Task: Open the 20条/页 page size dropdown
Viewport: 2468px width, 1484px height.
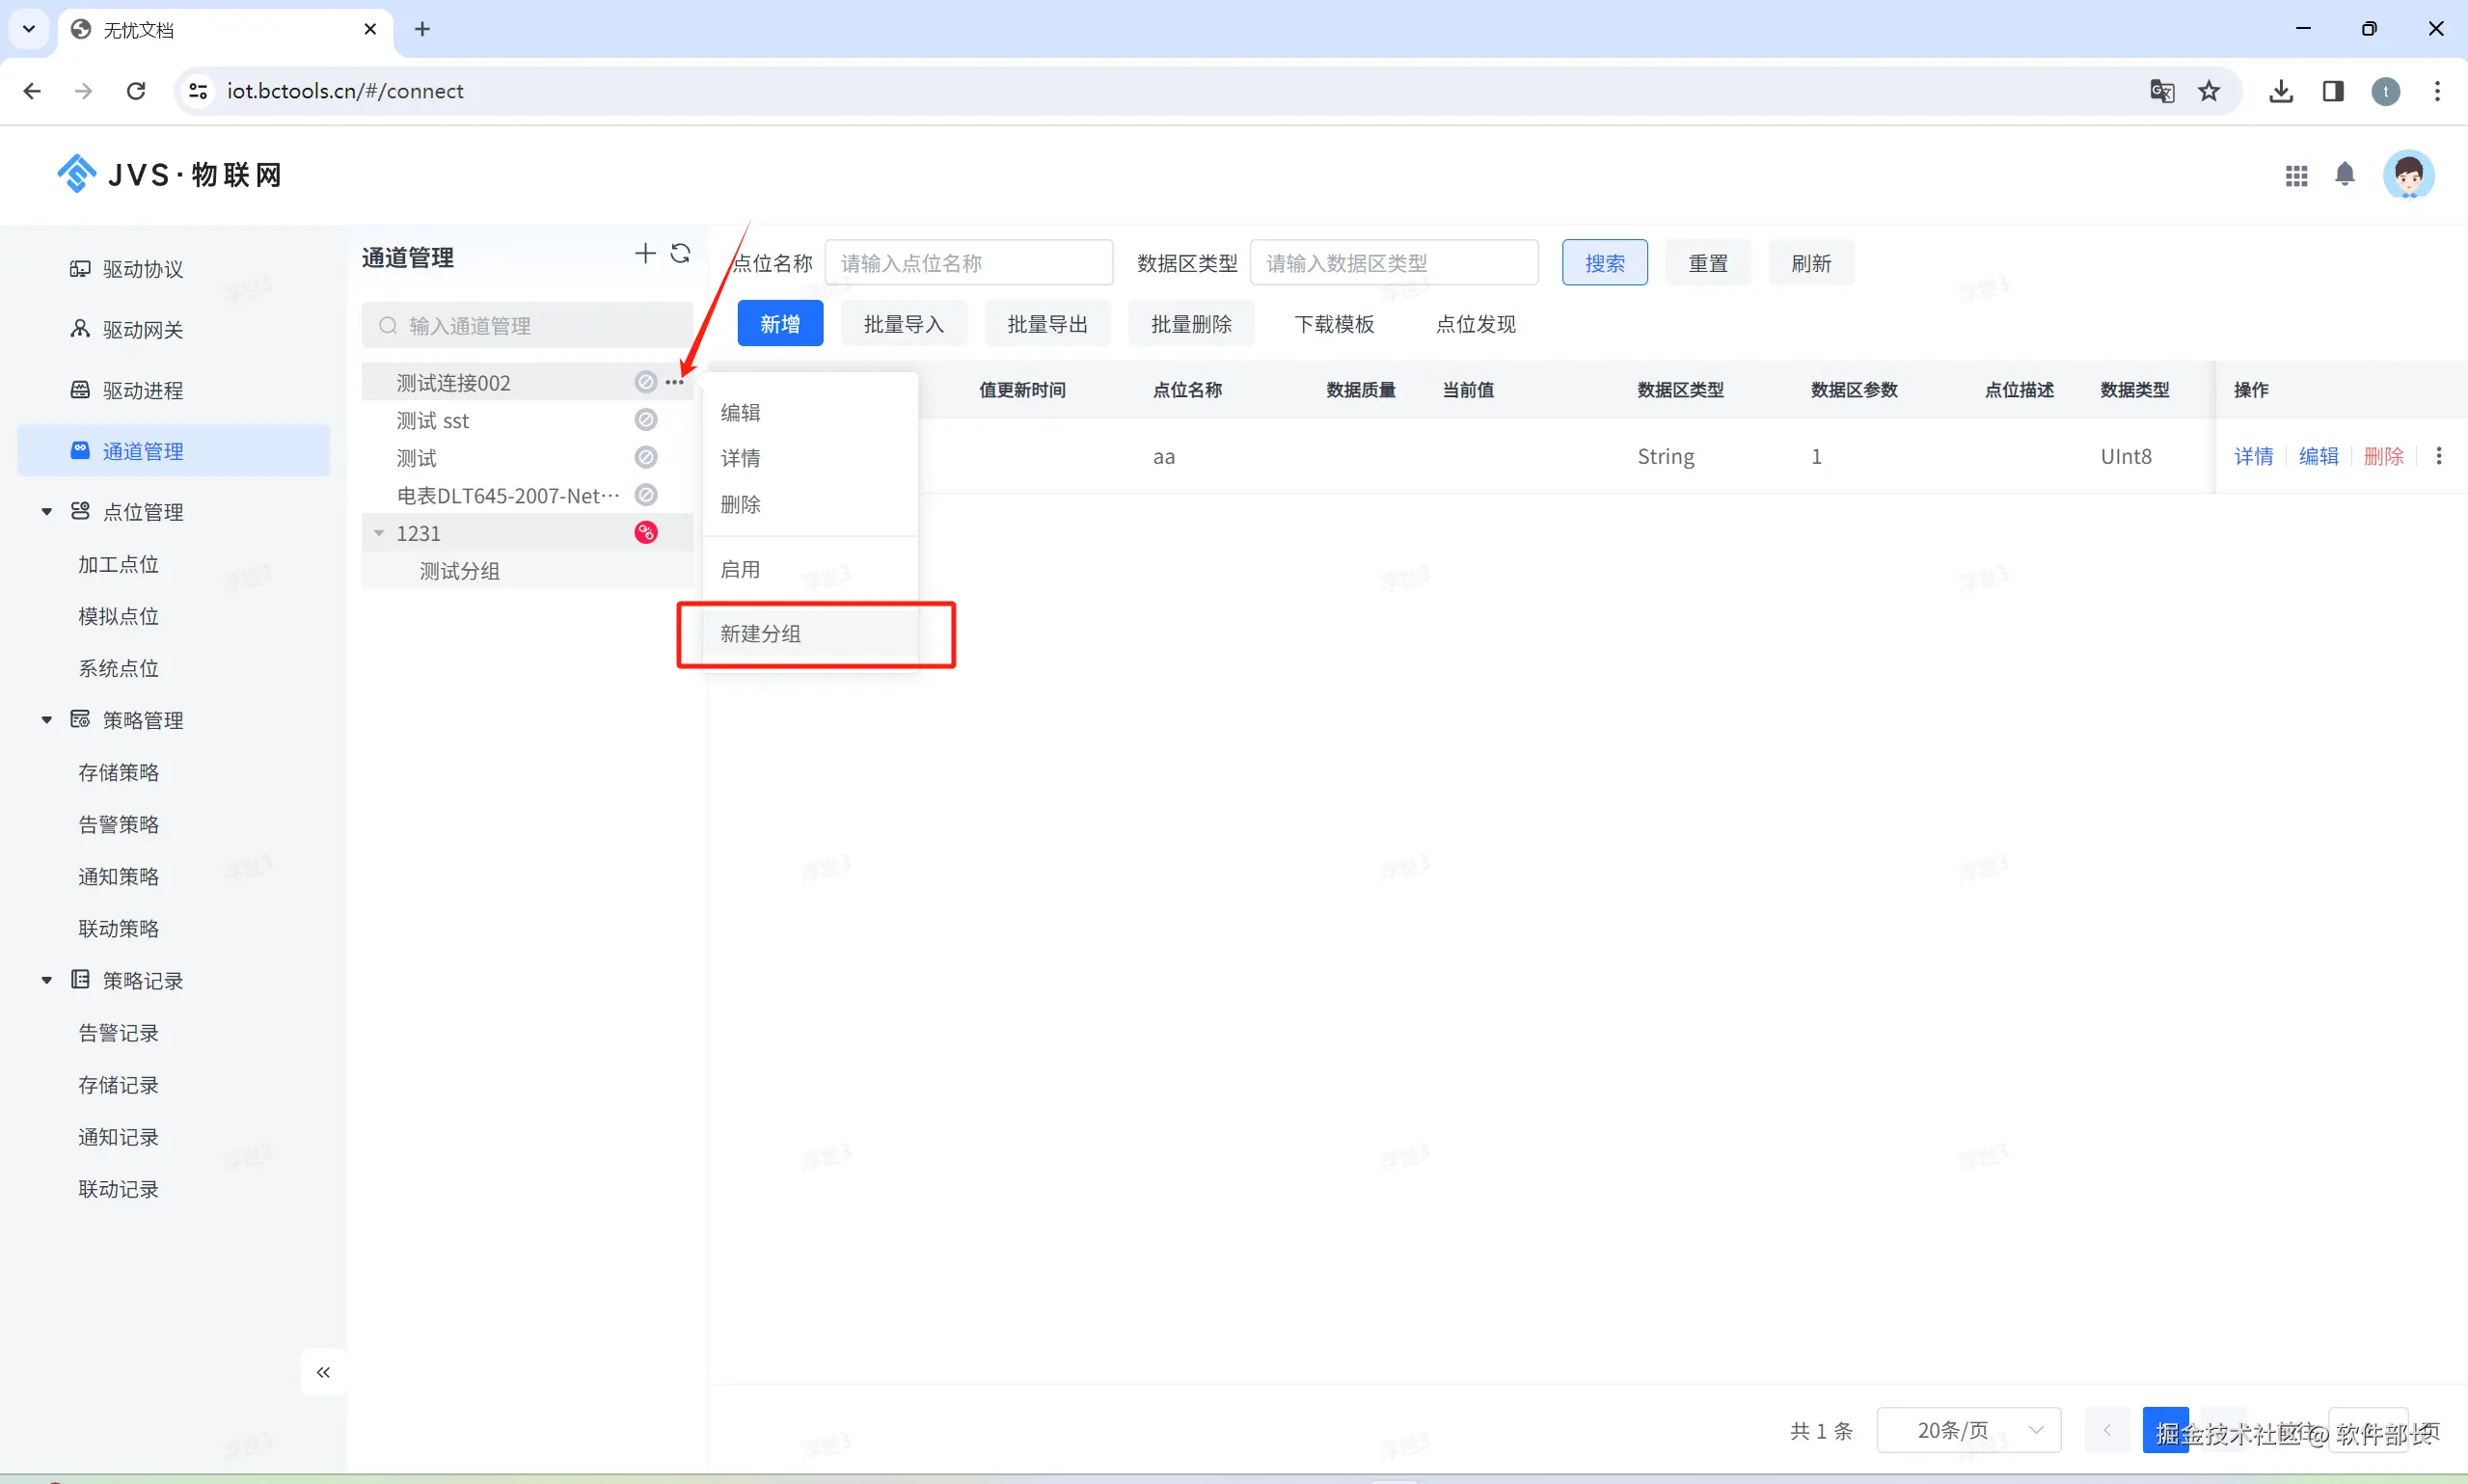Action: (1967, 1430)
